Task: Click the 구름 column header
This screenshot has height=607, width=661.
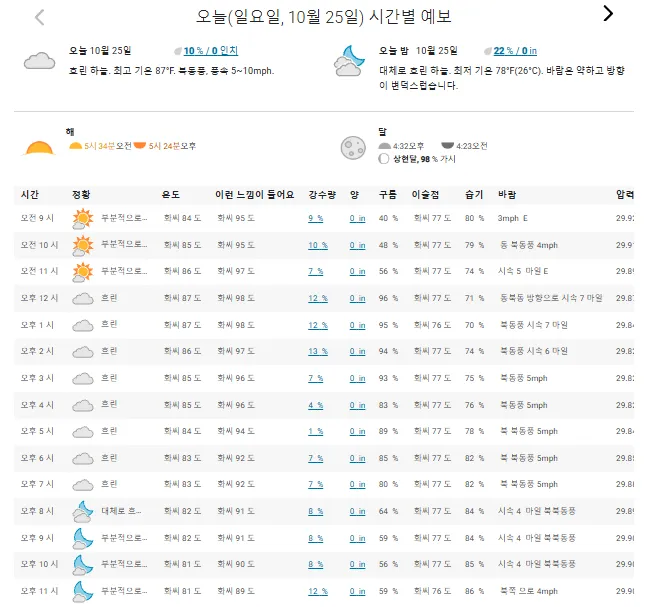Action: coord(387,195)
